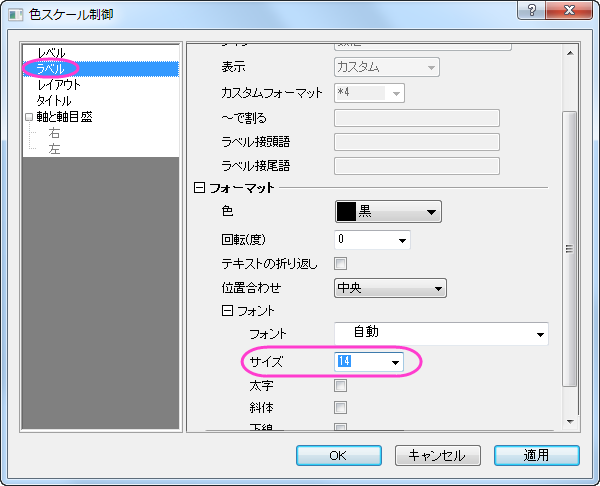
Task: Click the ラベル接頭語 input field
Action: point(417,142)
